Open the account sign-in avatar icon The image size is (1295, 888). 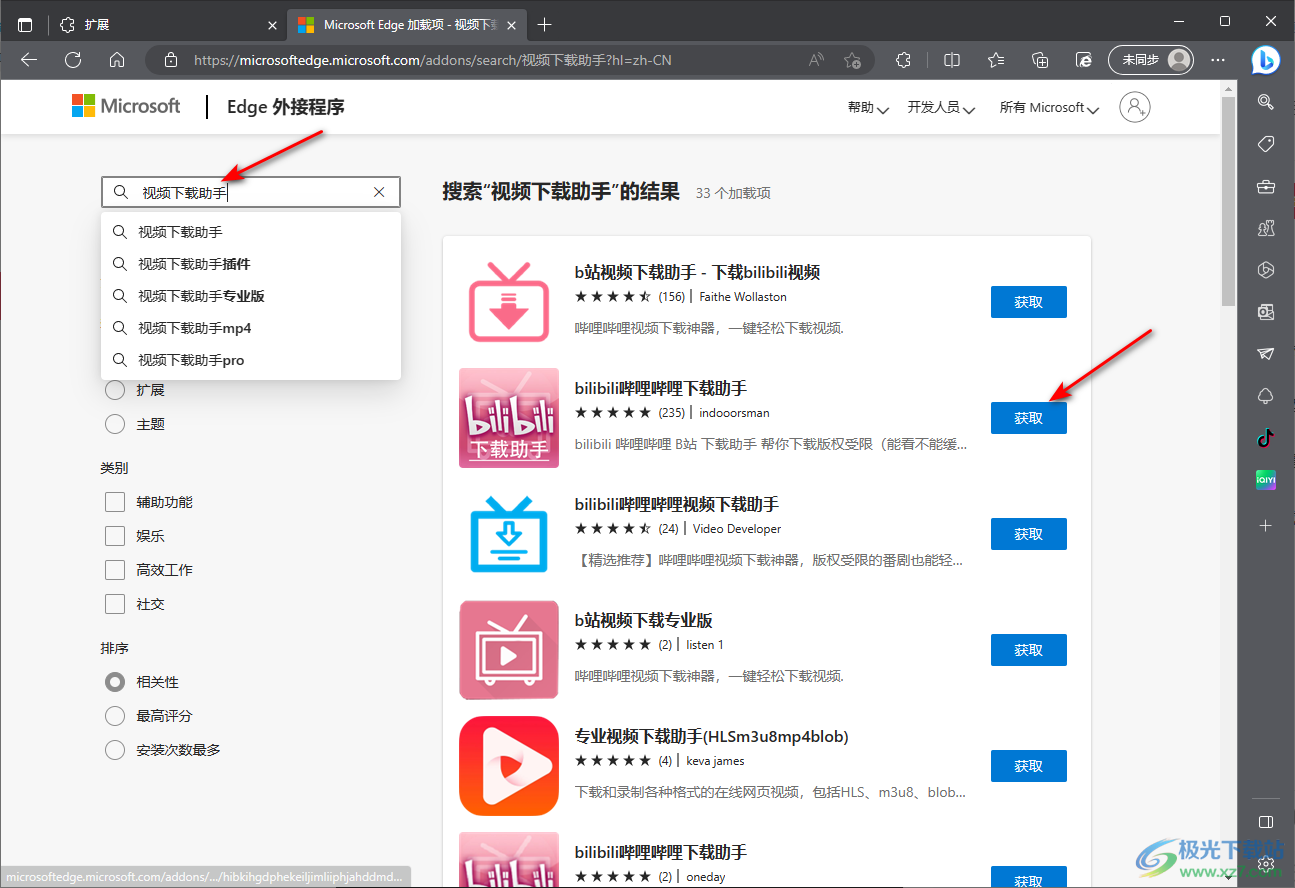(1135, 107)
